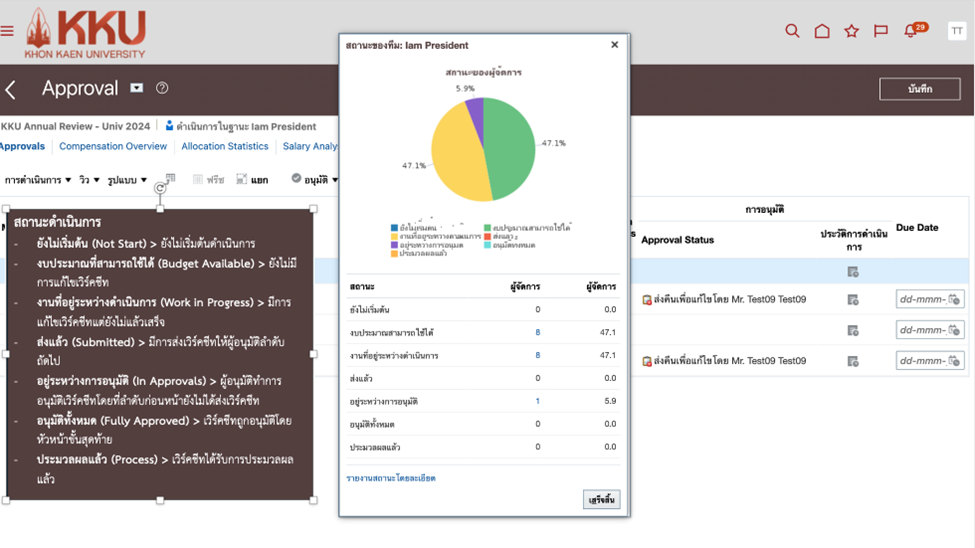Open the help question mark icon

pos(162,89)
